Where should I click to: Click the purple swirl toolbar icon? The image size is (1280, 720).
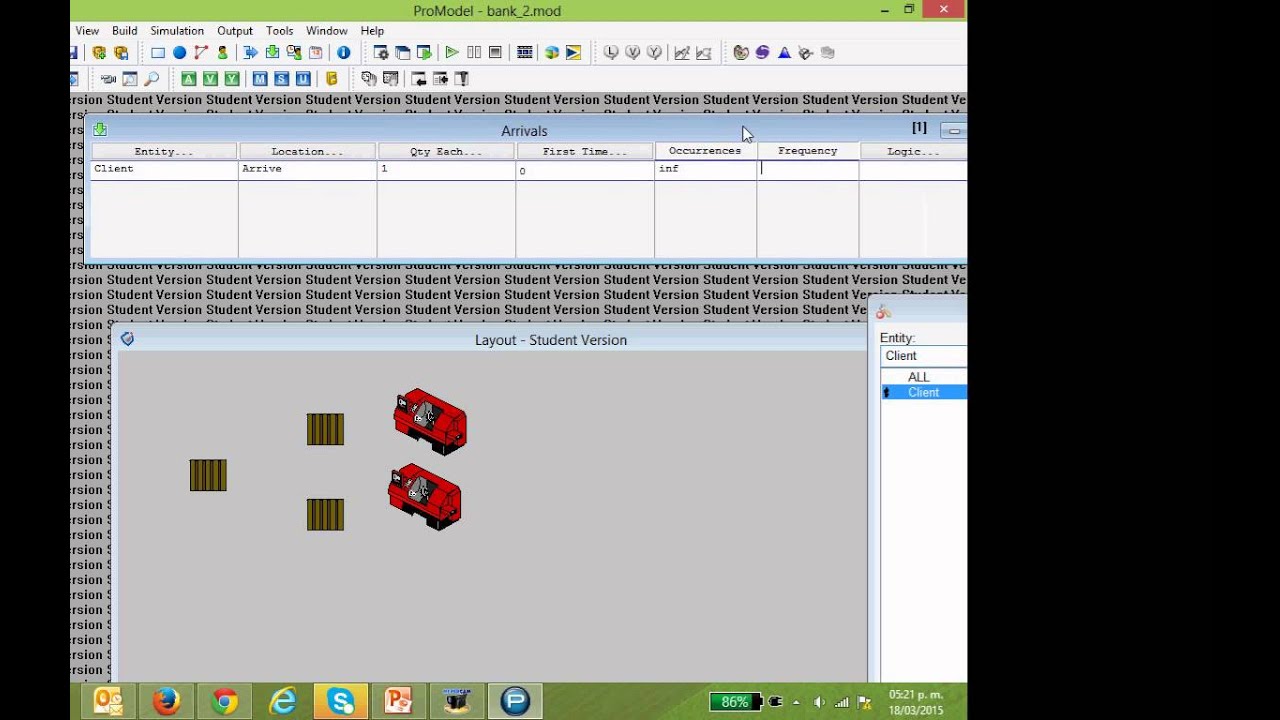[x=762, y=53]
